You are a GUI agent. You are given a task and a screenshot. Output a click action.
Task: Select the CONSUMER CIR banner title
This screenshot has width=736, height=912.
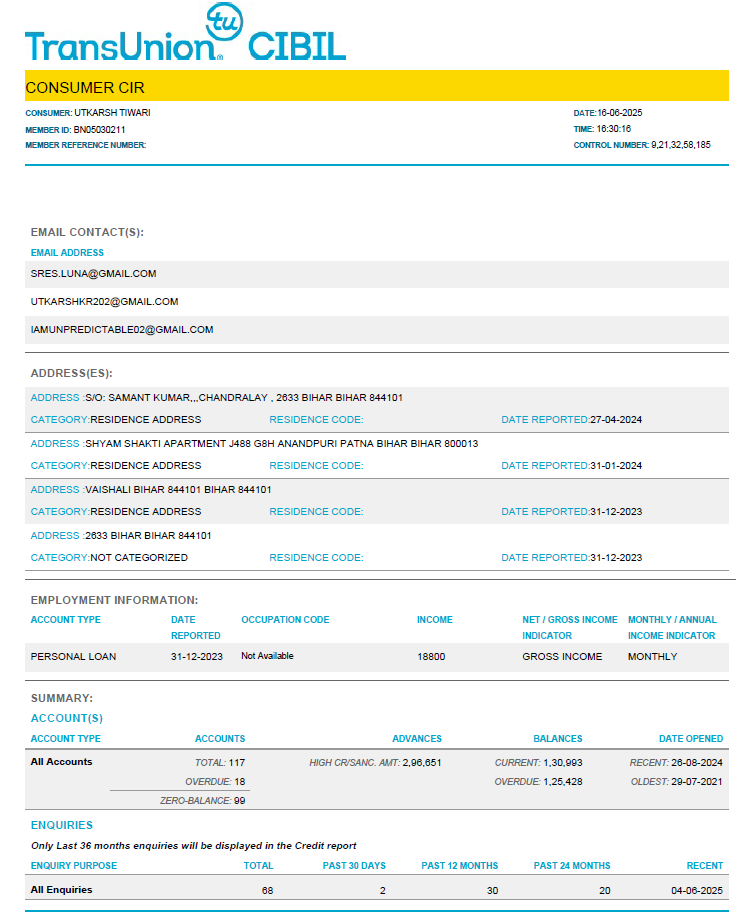click(85, 88)
